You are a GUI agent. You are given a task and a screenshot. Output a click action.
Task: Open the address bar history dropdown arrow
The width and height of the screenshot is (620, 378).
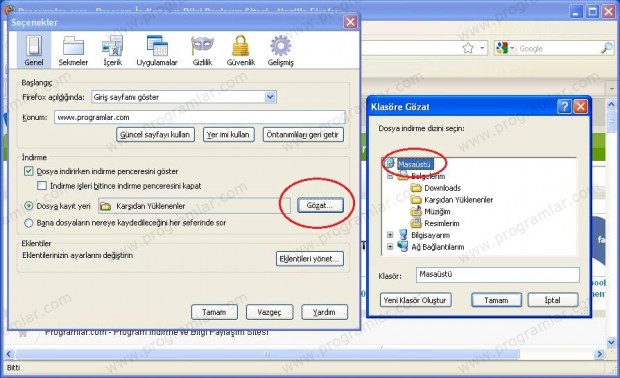482,48
